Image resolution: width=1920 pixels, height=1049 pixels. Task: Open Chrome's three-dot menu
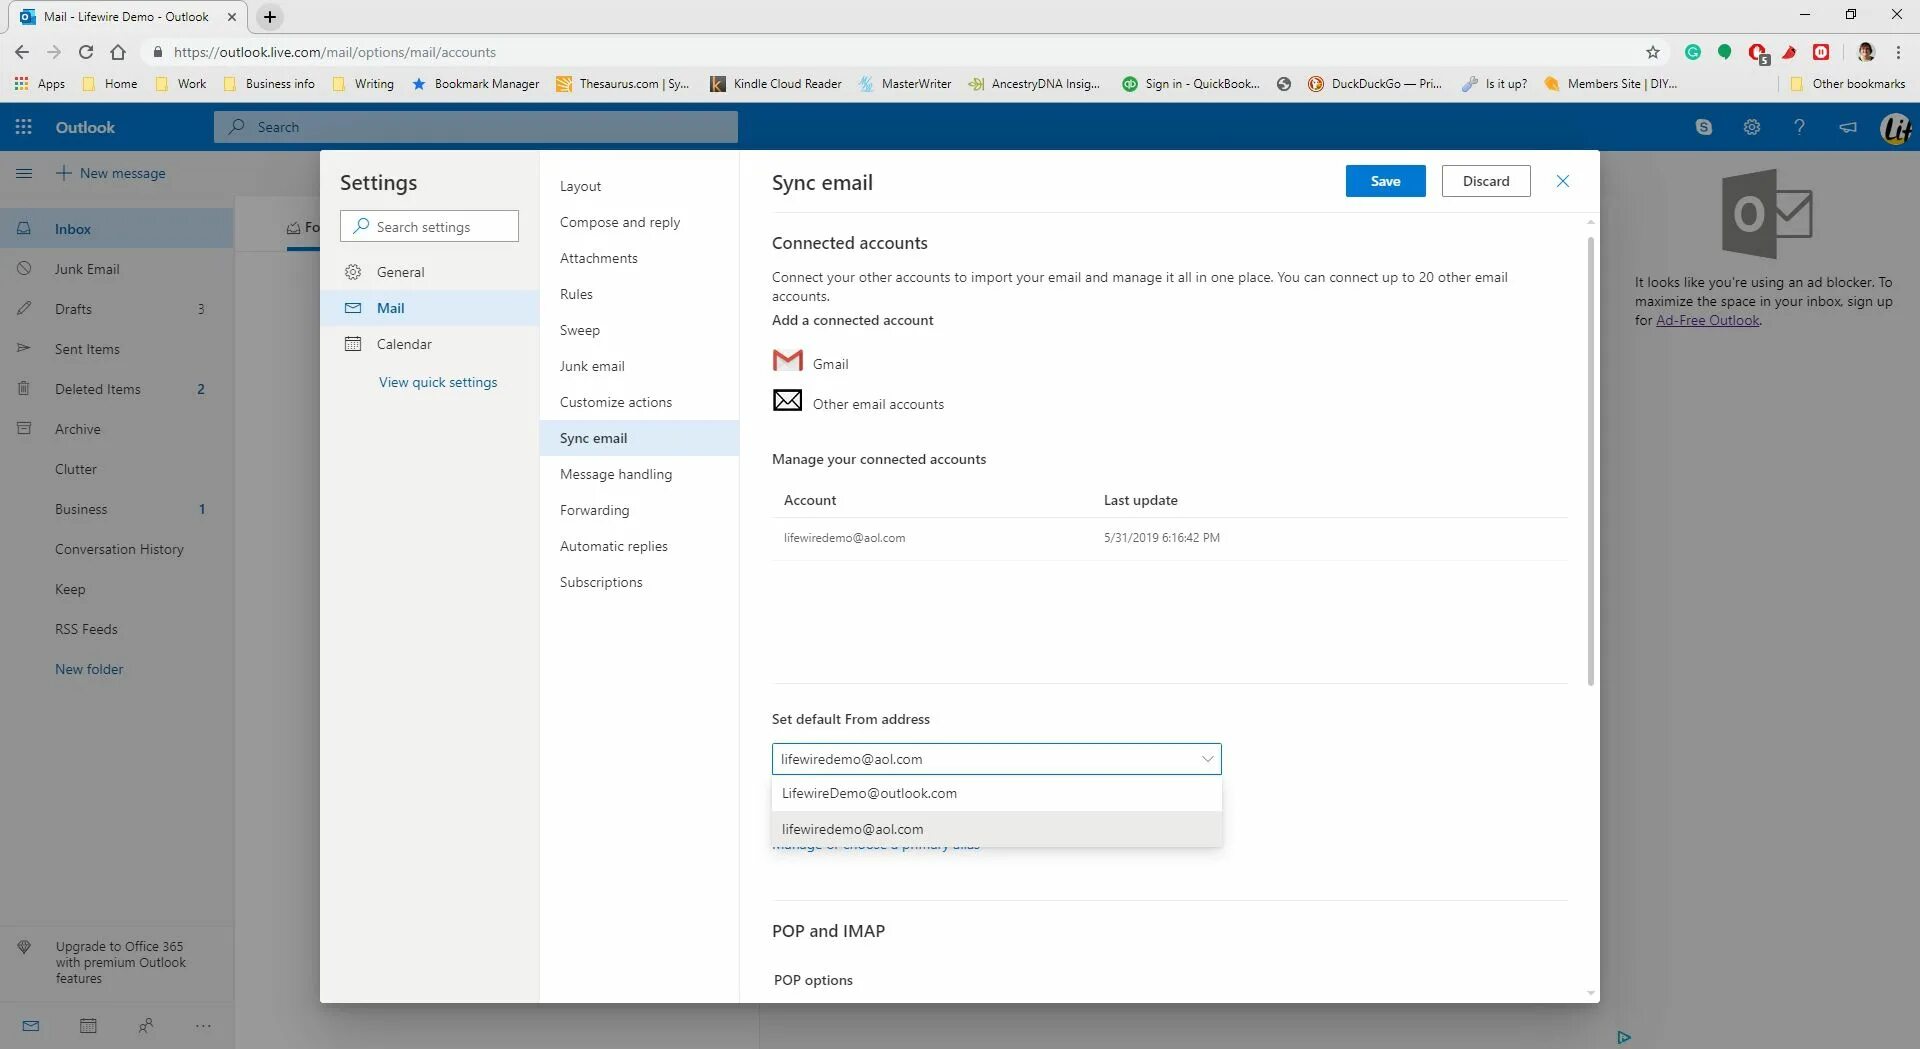pos(1898,52)
